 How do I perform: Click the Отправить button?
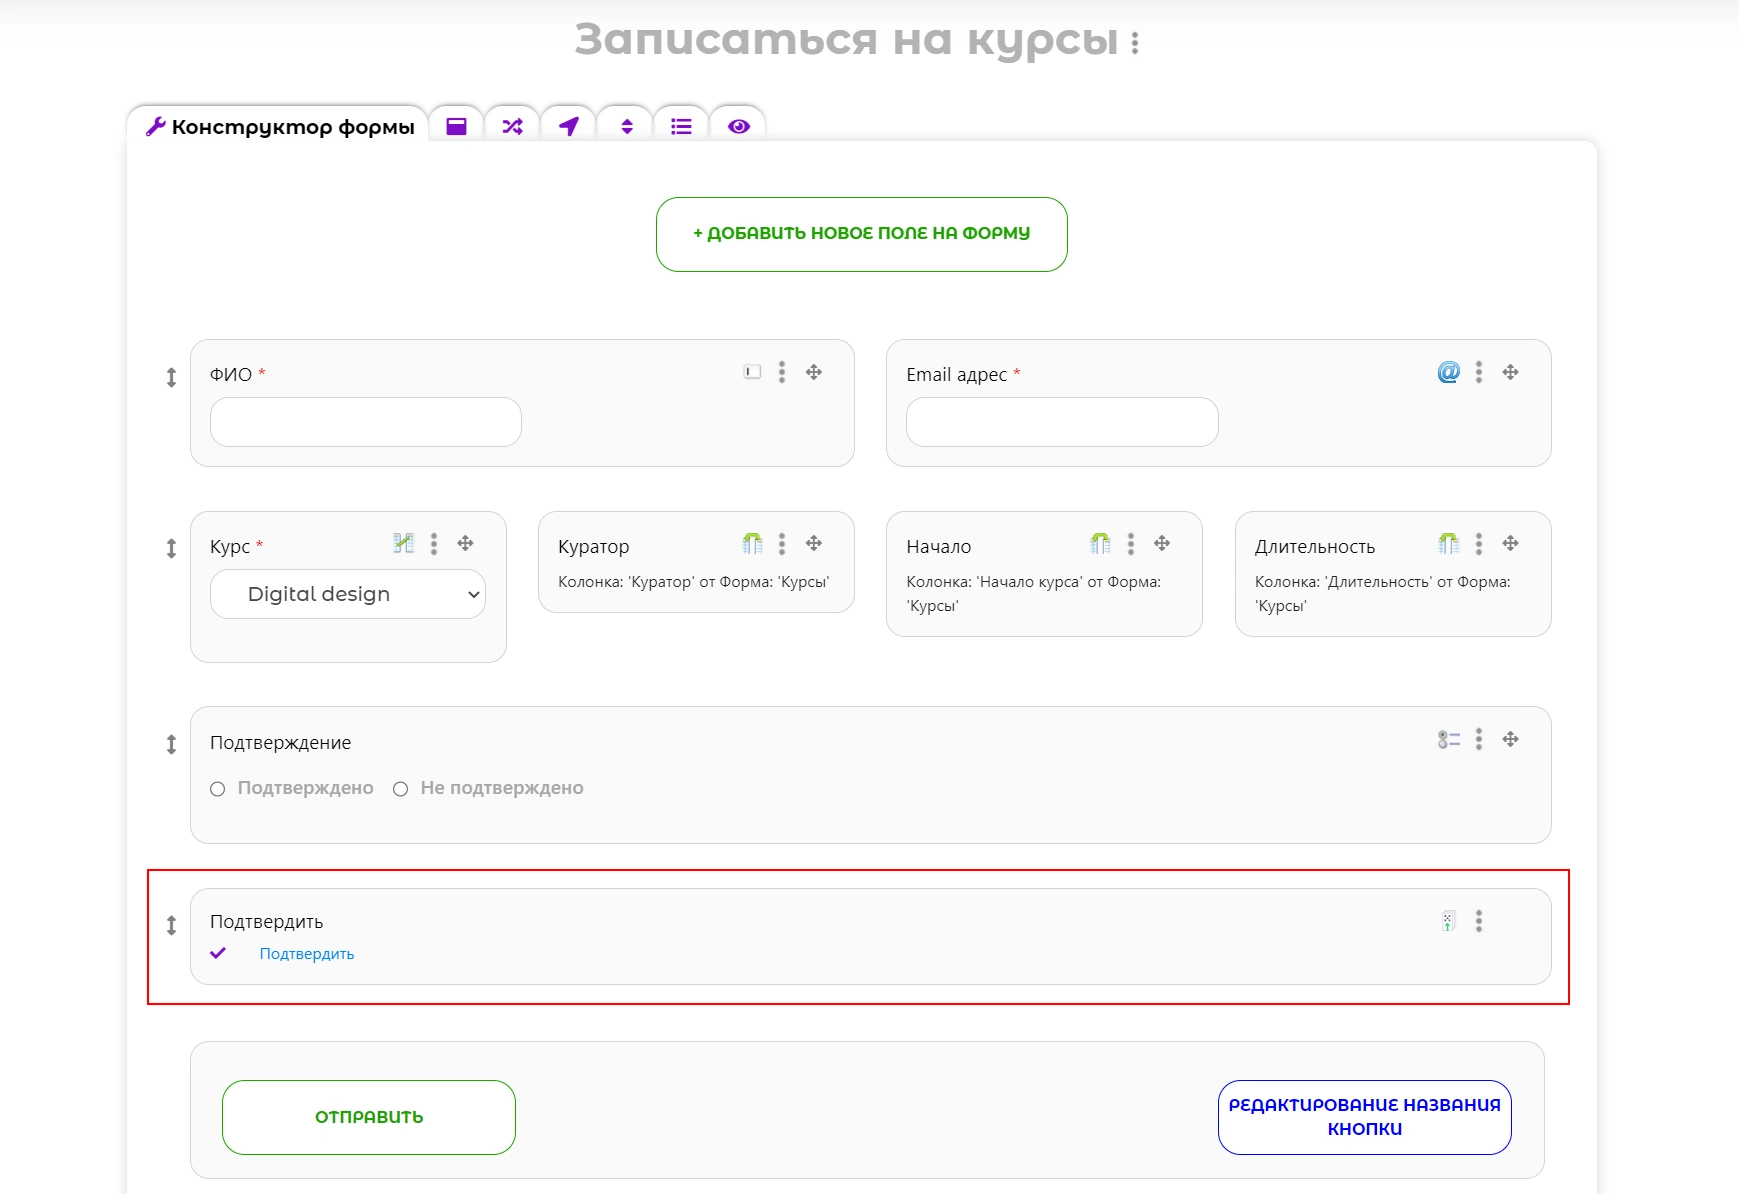tap(369, 1117)
